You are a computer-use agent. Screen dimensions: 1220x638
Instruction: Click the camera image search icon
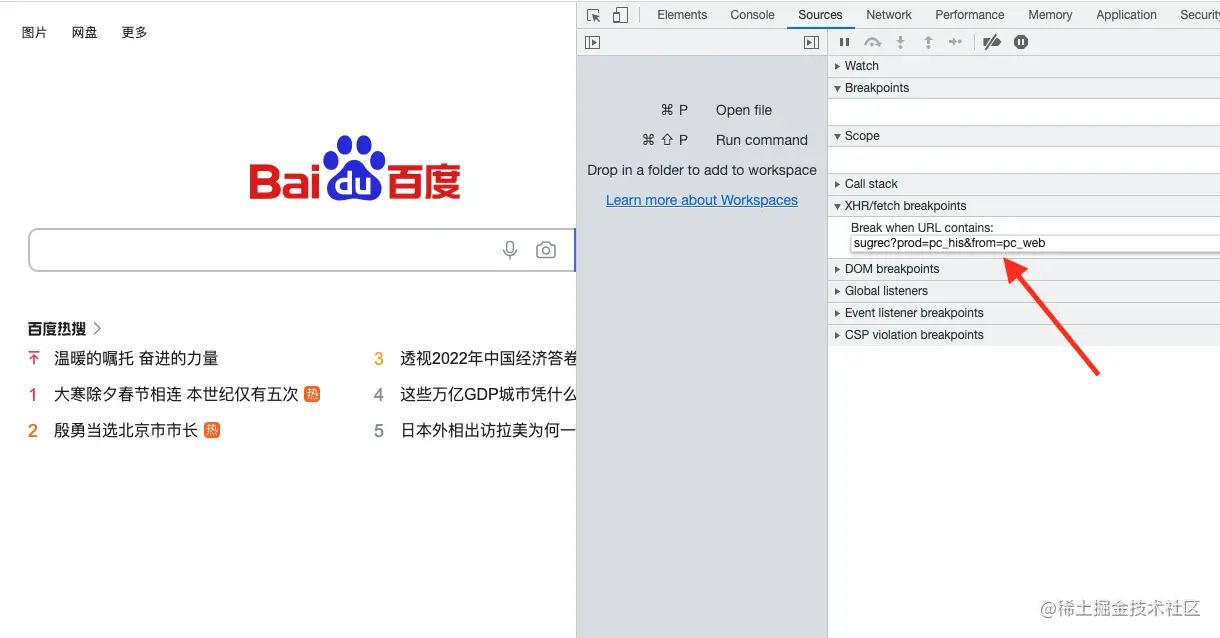546,250
